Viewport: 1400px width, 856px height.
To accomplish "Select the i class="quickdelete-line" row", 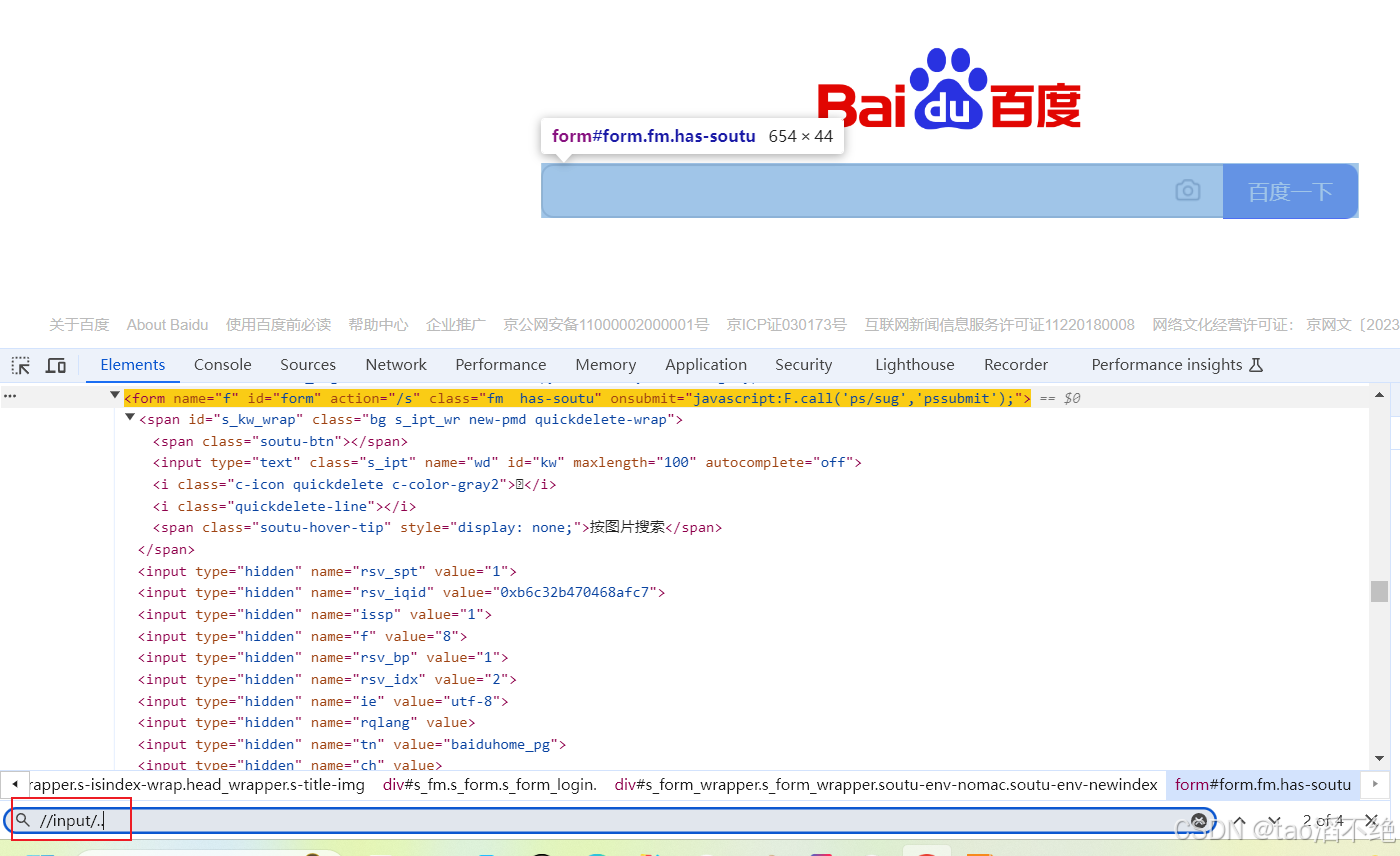I will point(284,506).
